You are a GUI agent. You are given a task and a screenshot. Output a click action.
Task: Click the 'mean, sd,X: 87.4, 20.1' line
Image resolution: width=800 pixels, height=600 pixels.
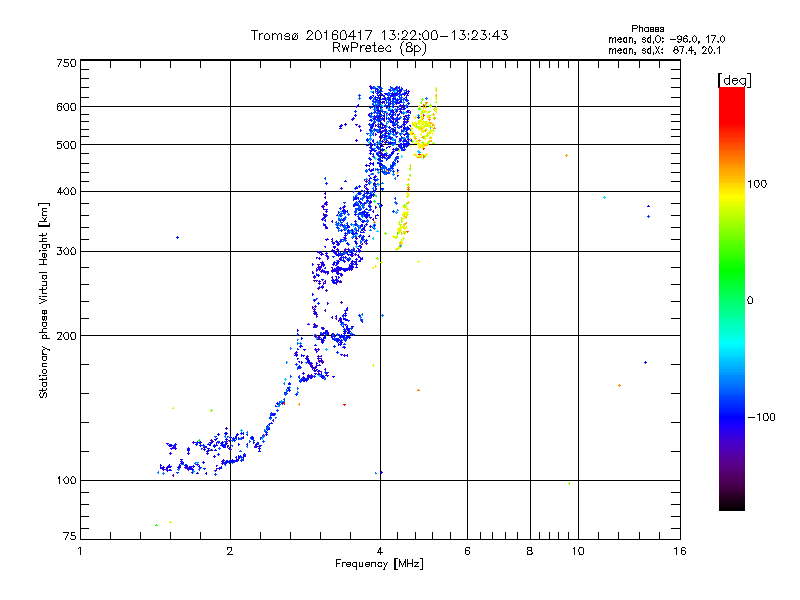point(664,51)
